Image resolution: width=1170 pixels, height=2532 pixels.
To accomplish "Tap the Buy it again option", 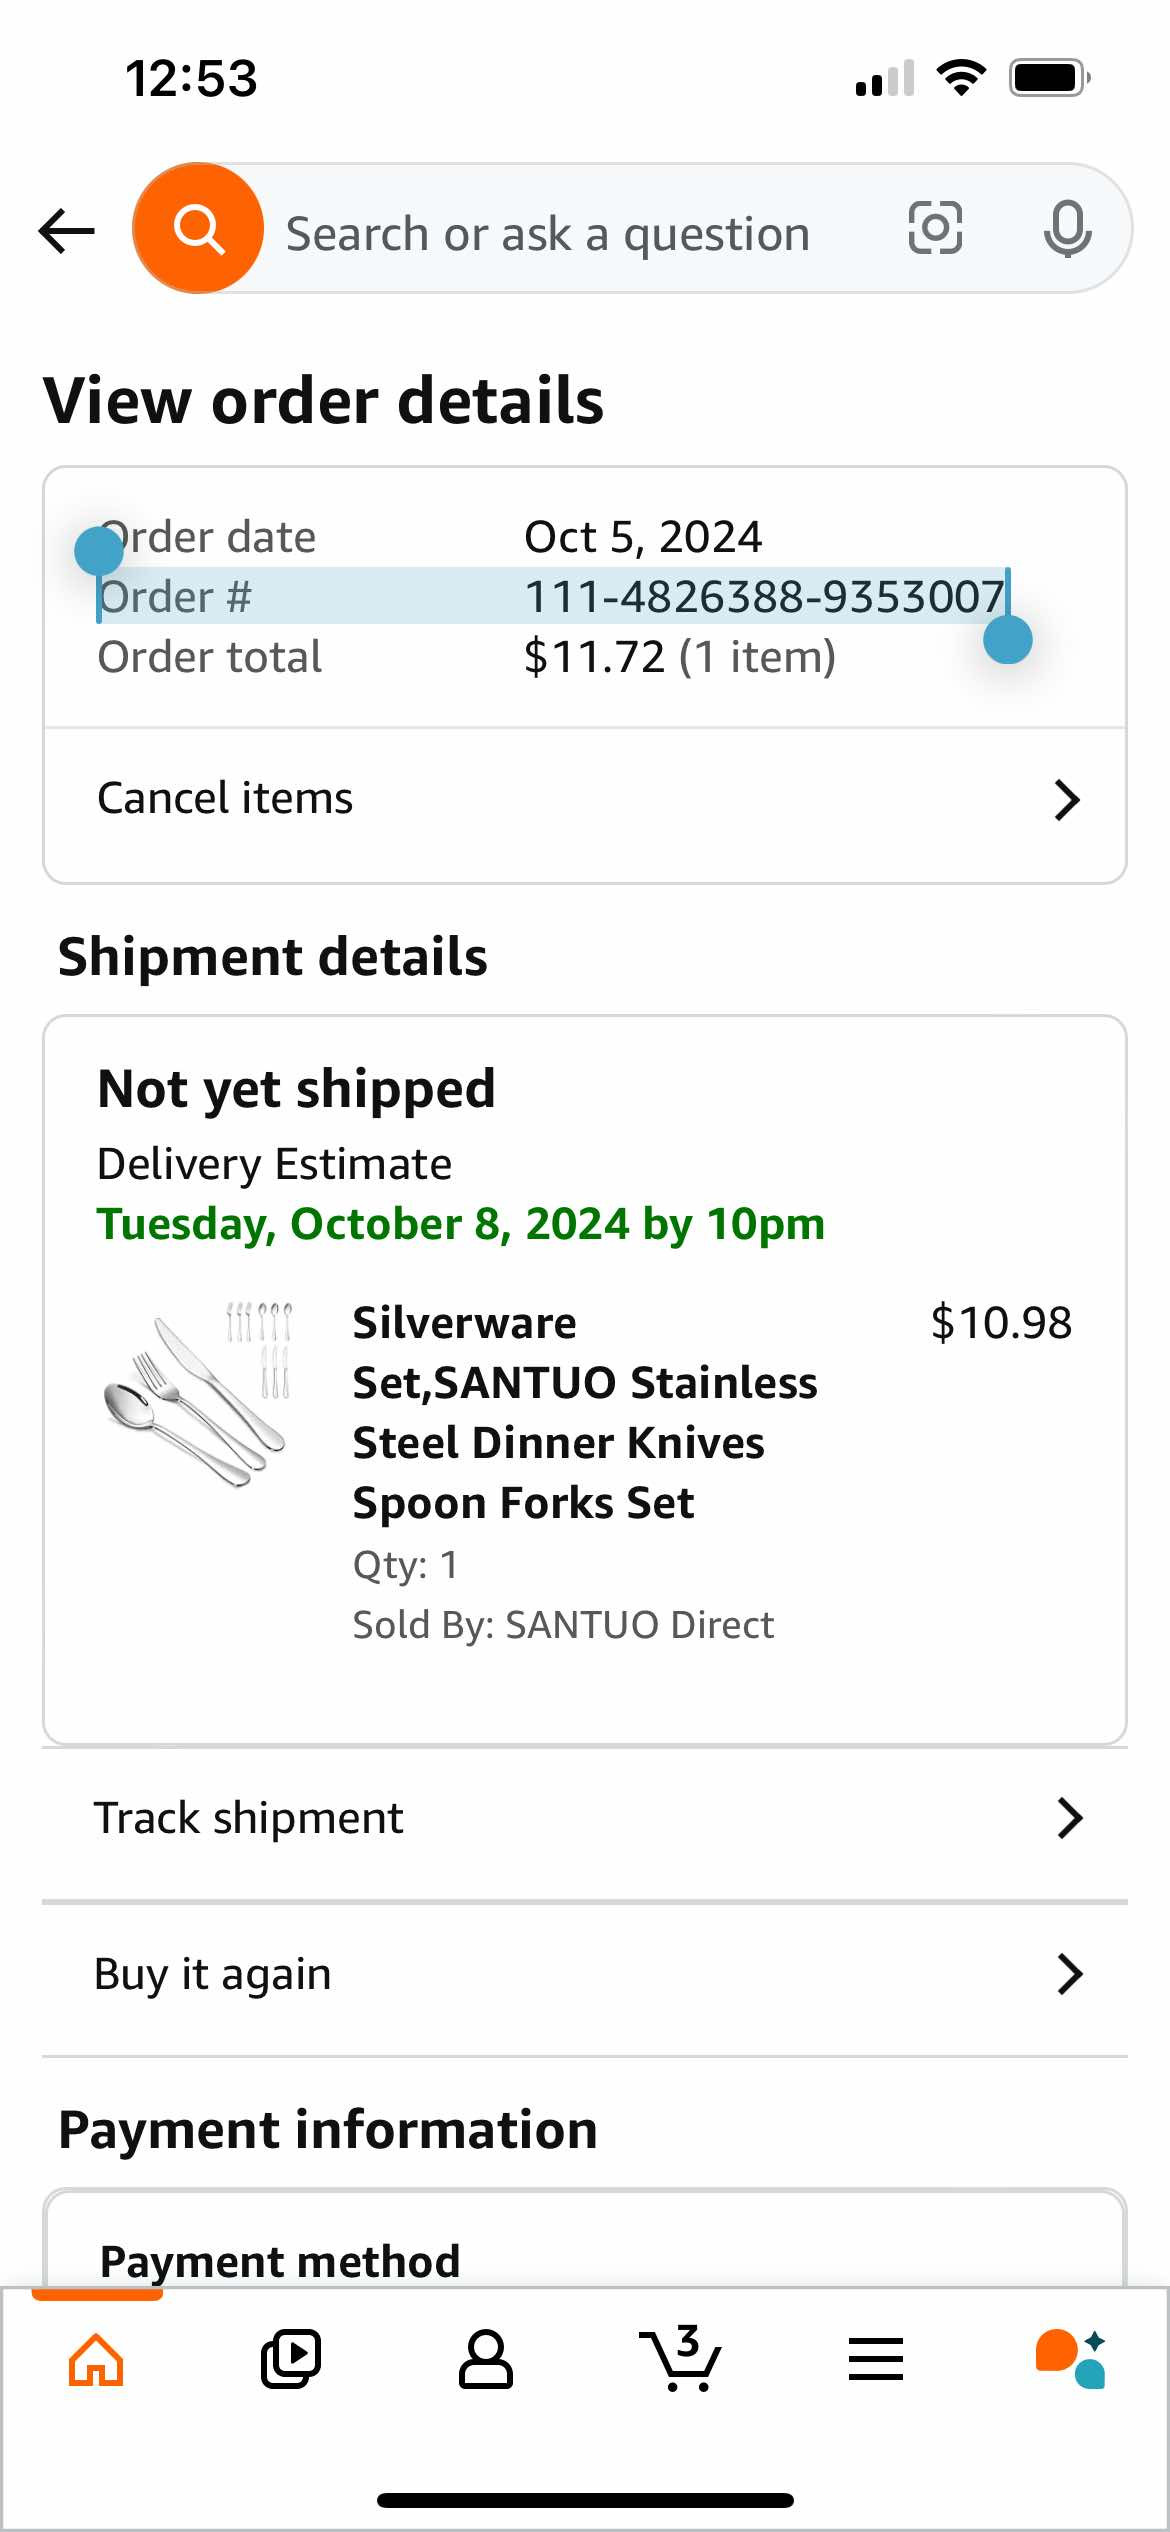I will pos(213,1975).
